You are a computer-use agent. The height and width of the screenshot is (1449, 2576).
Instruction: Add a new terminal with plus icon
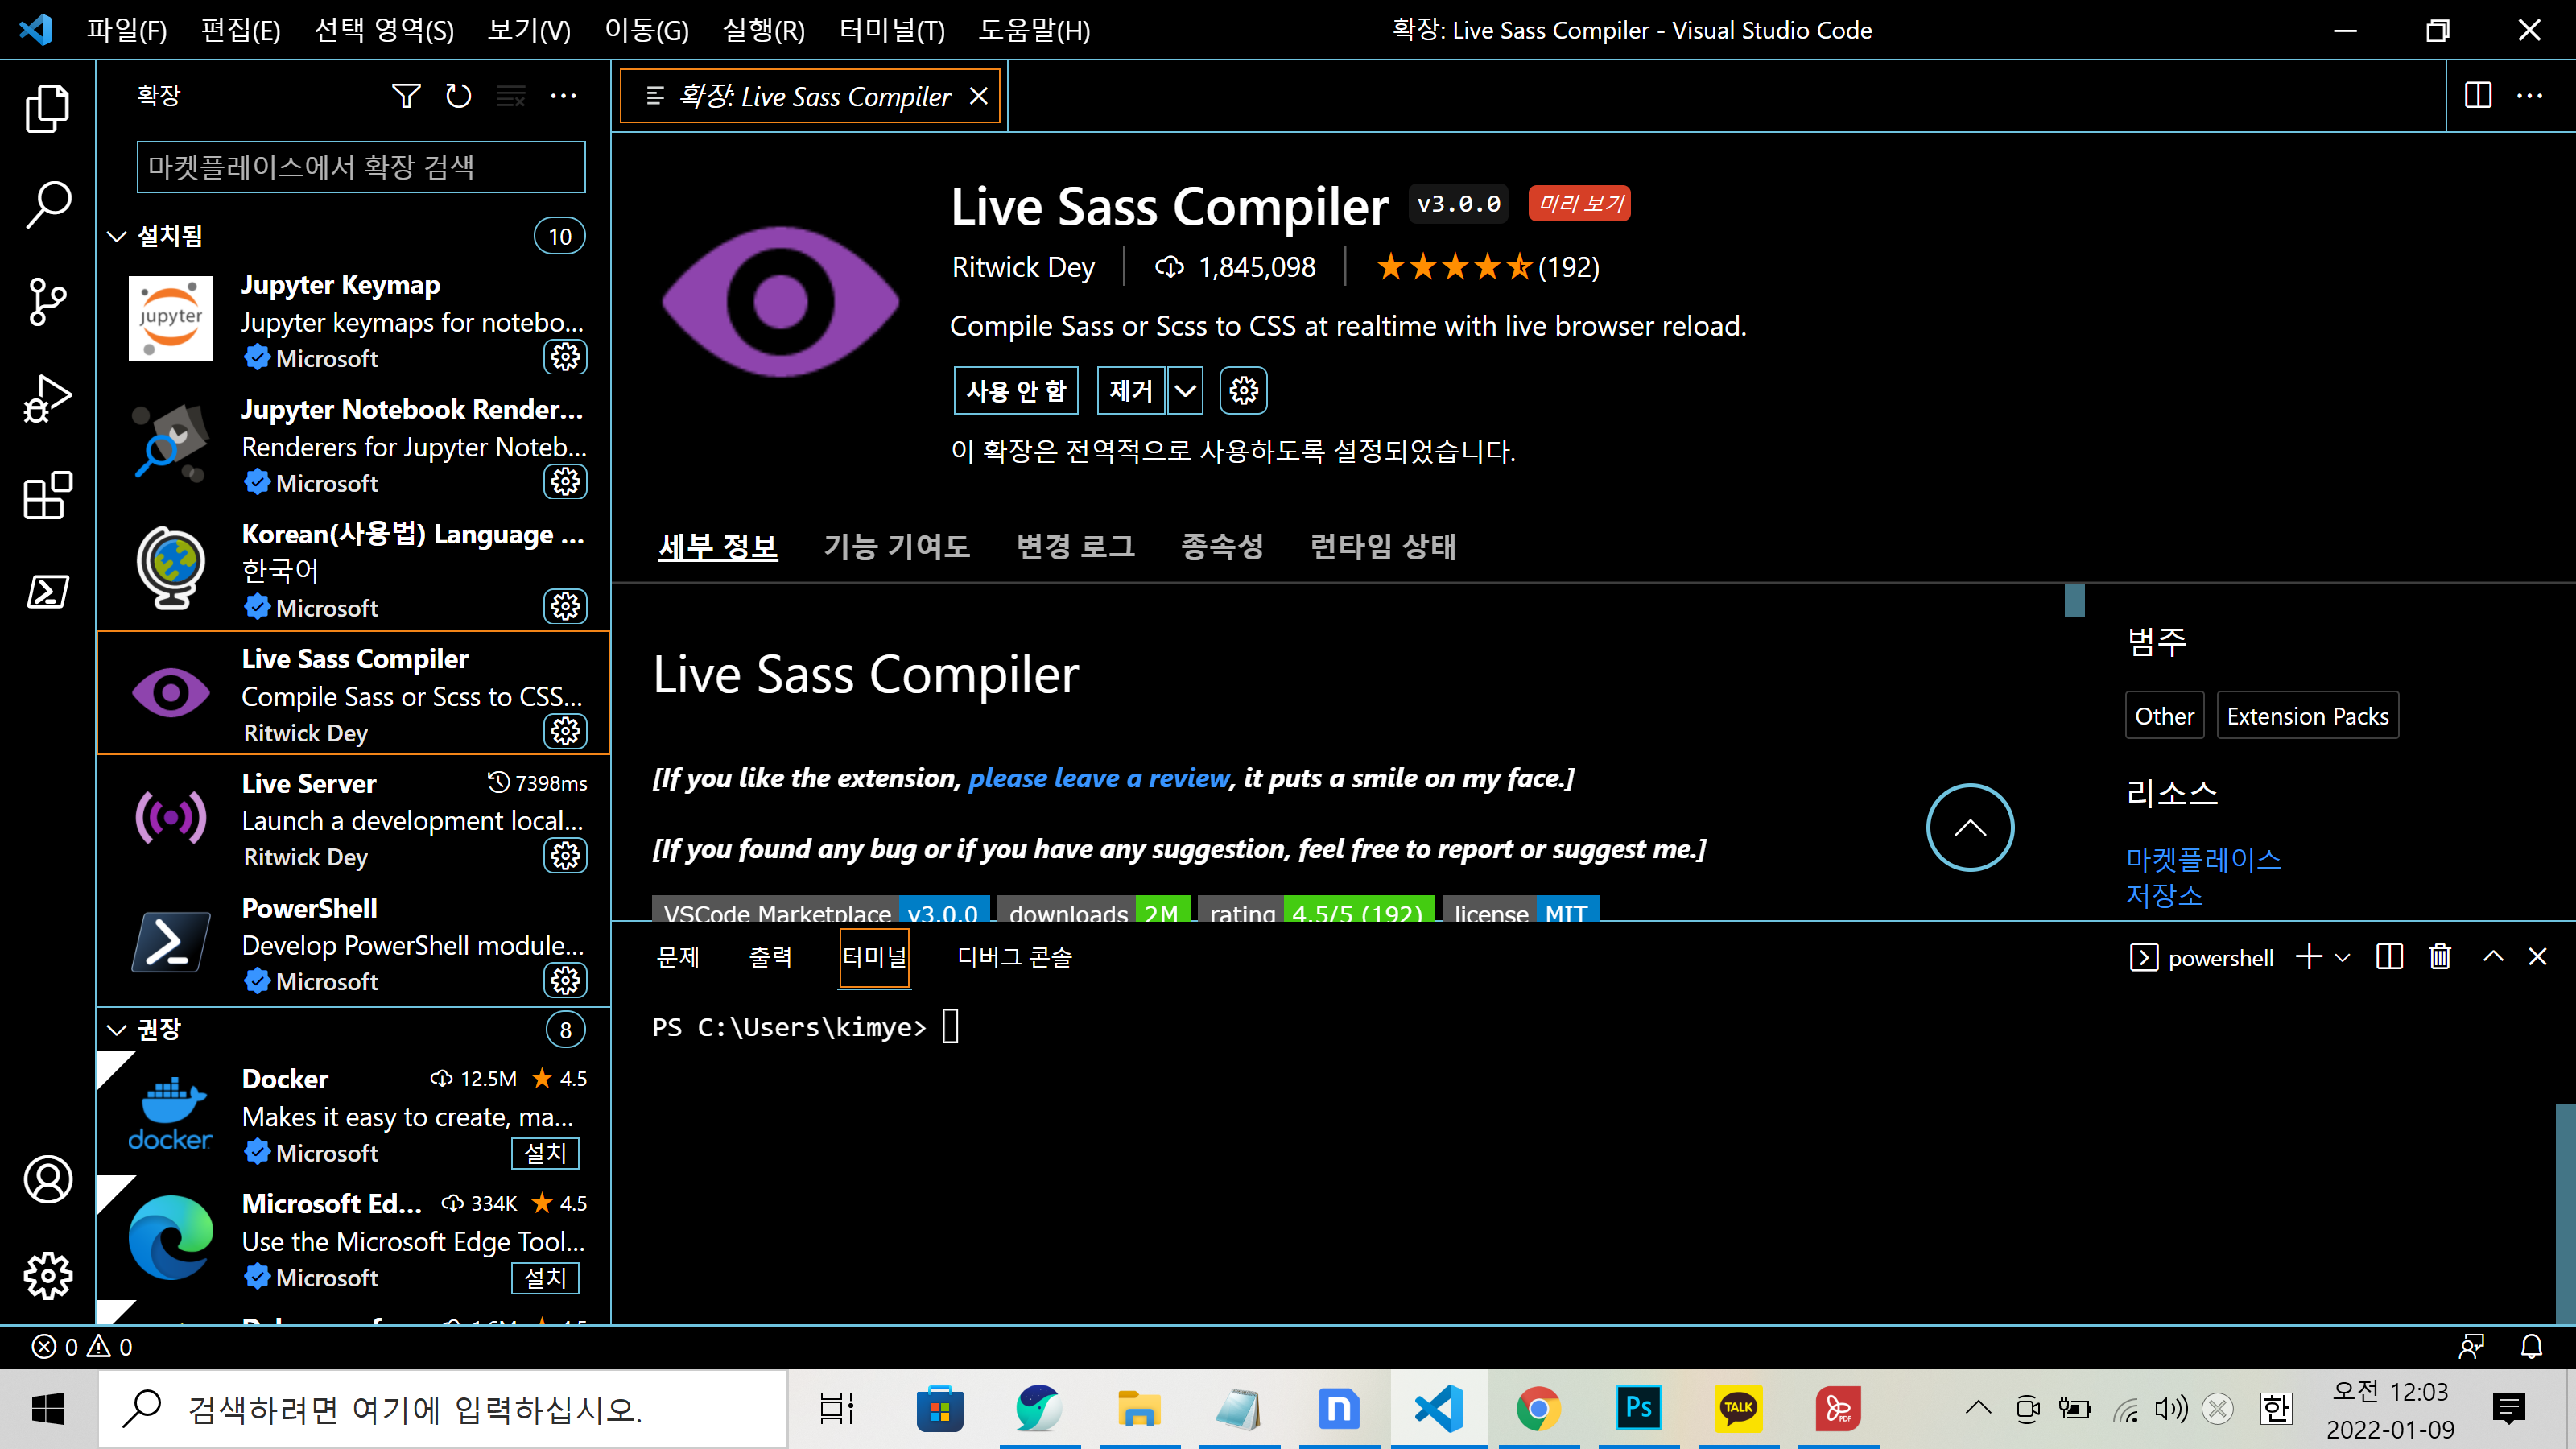pos(2309,957)
